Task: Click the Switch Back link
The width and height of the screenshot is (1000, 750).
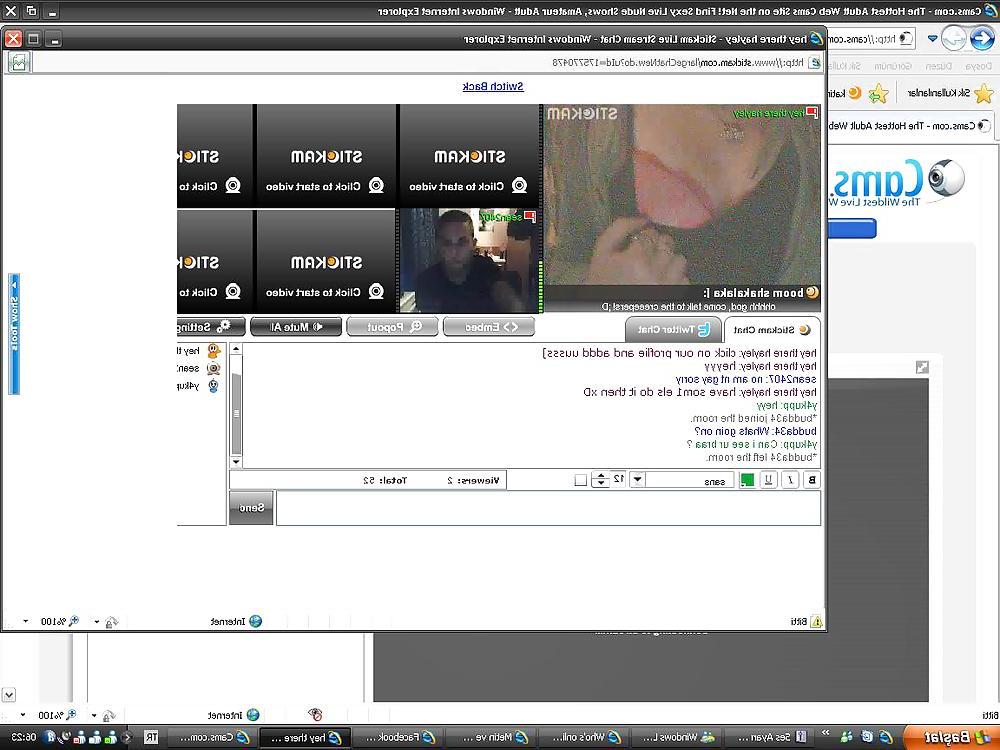Action: coord(493,87)
